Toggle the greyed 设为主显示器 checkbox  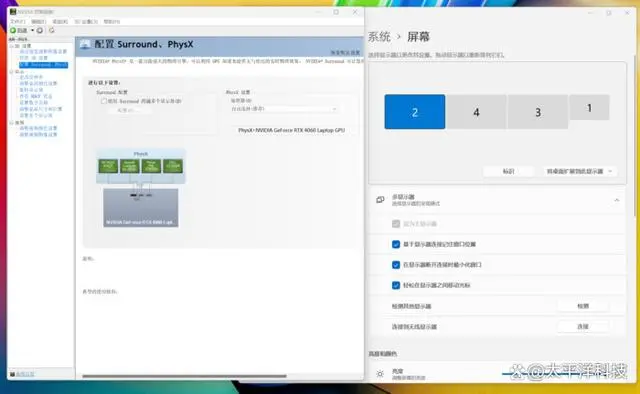(396, 224)
